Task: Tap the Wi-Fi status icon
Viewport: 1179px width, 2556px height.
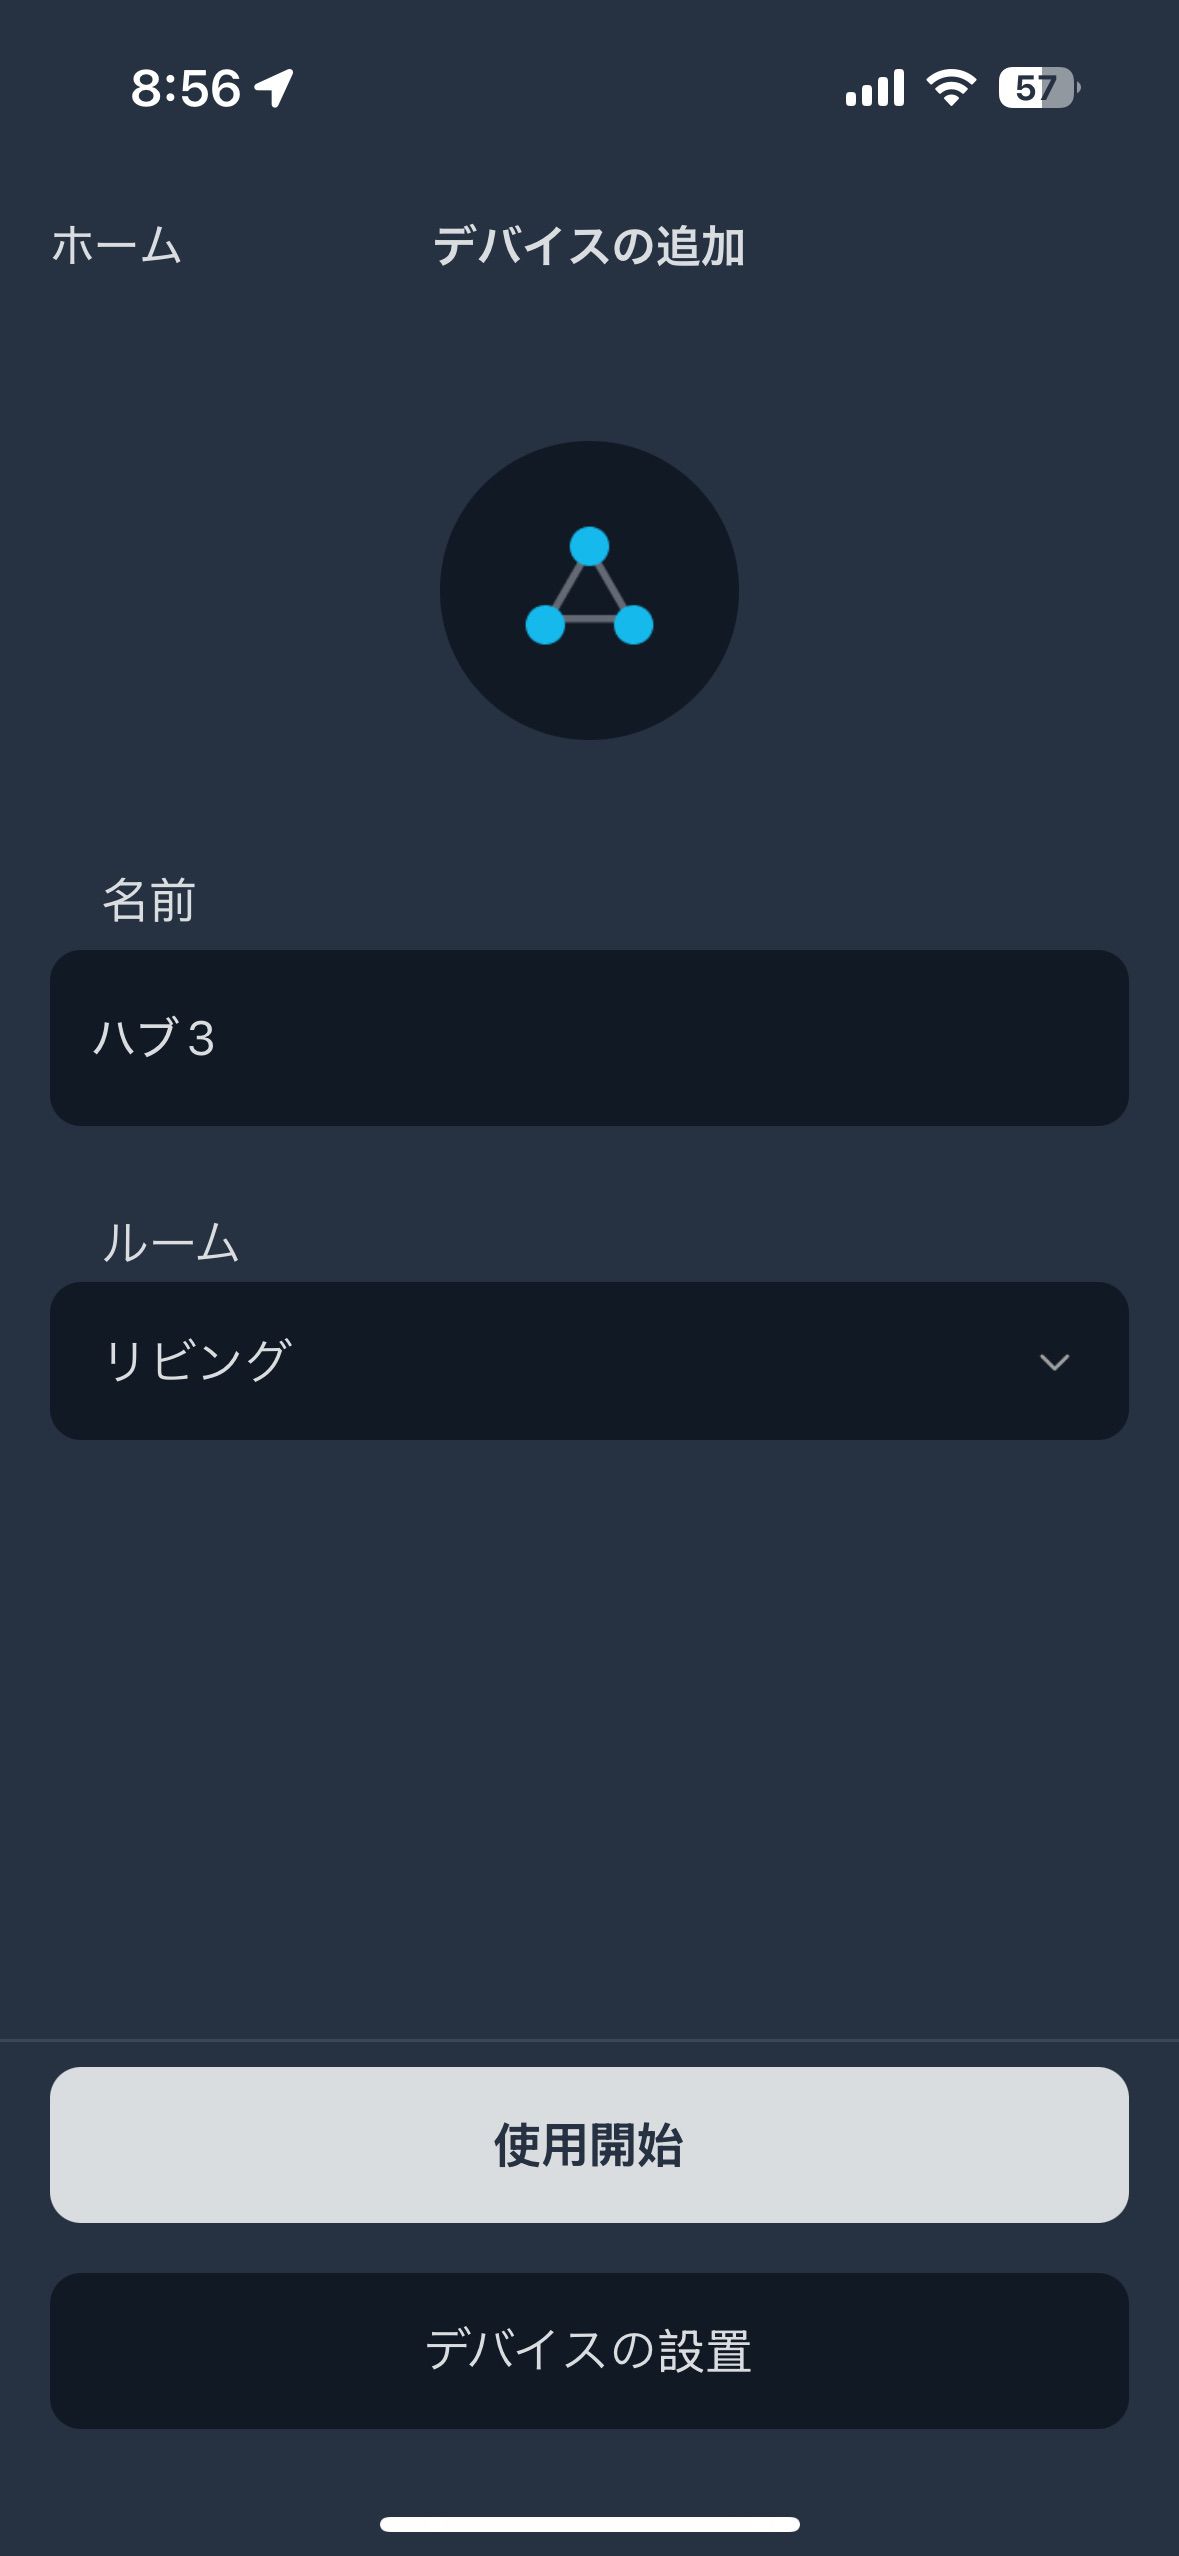Action: (951, 88)
